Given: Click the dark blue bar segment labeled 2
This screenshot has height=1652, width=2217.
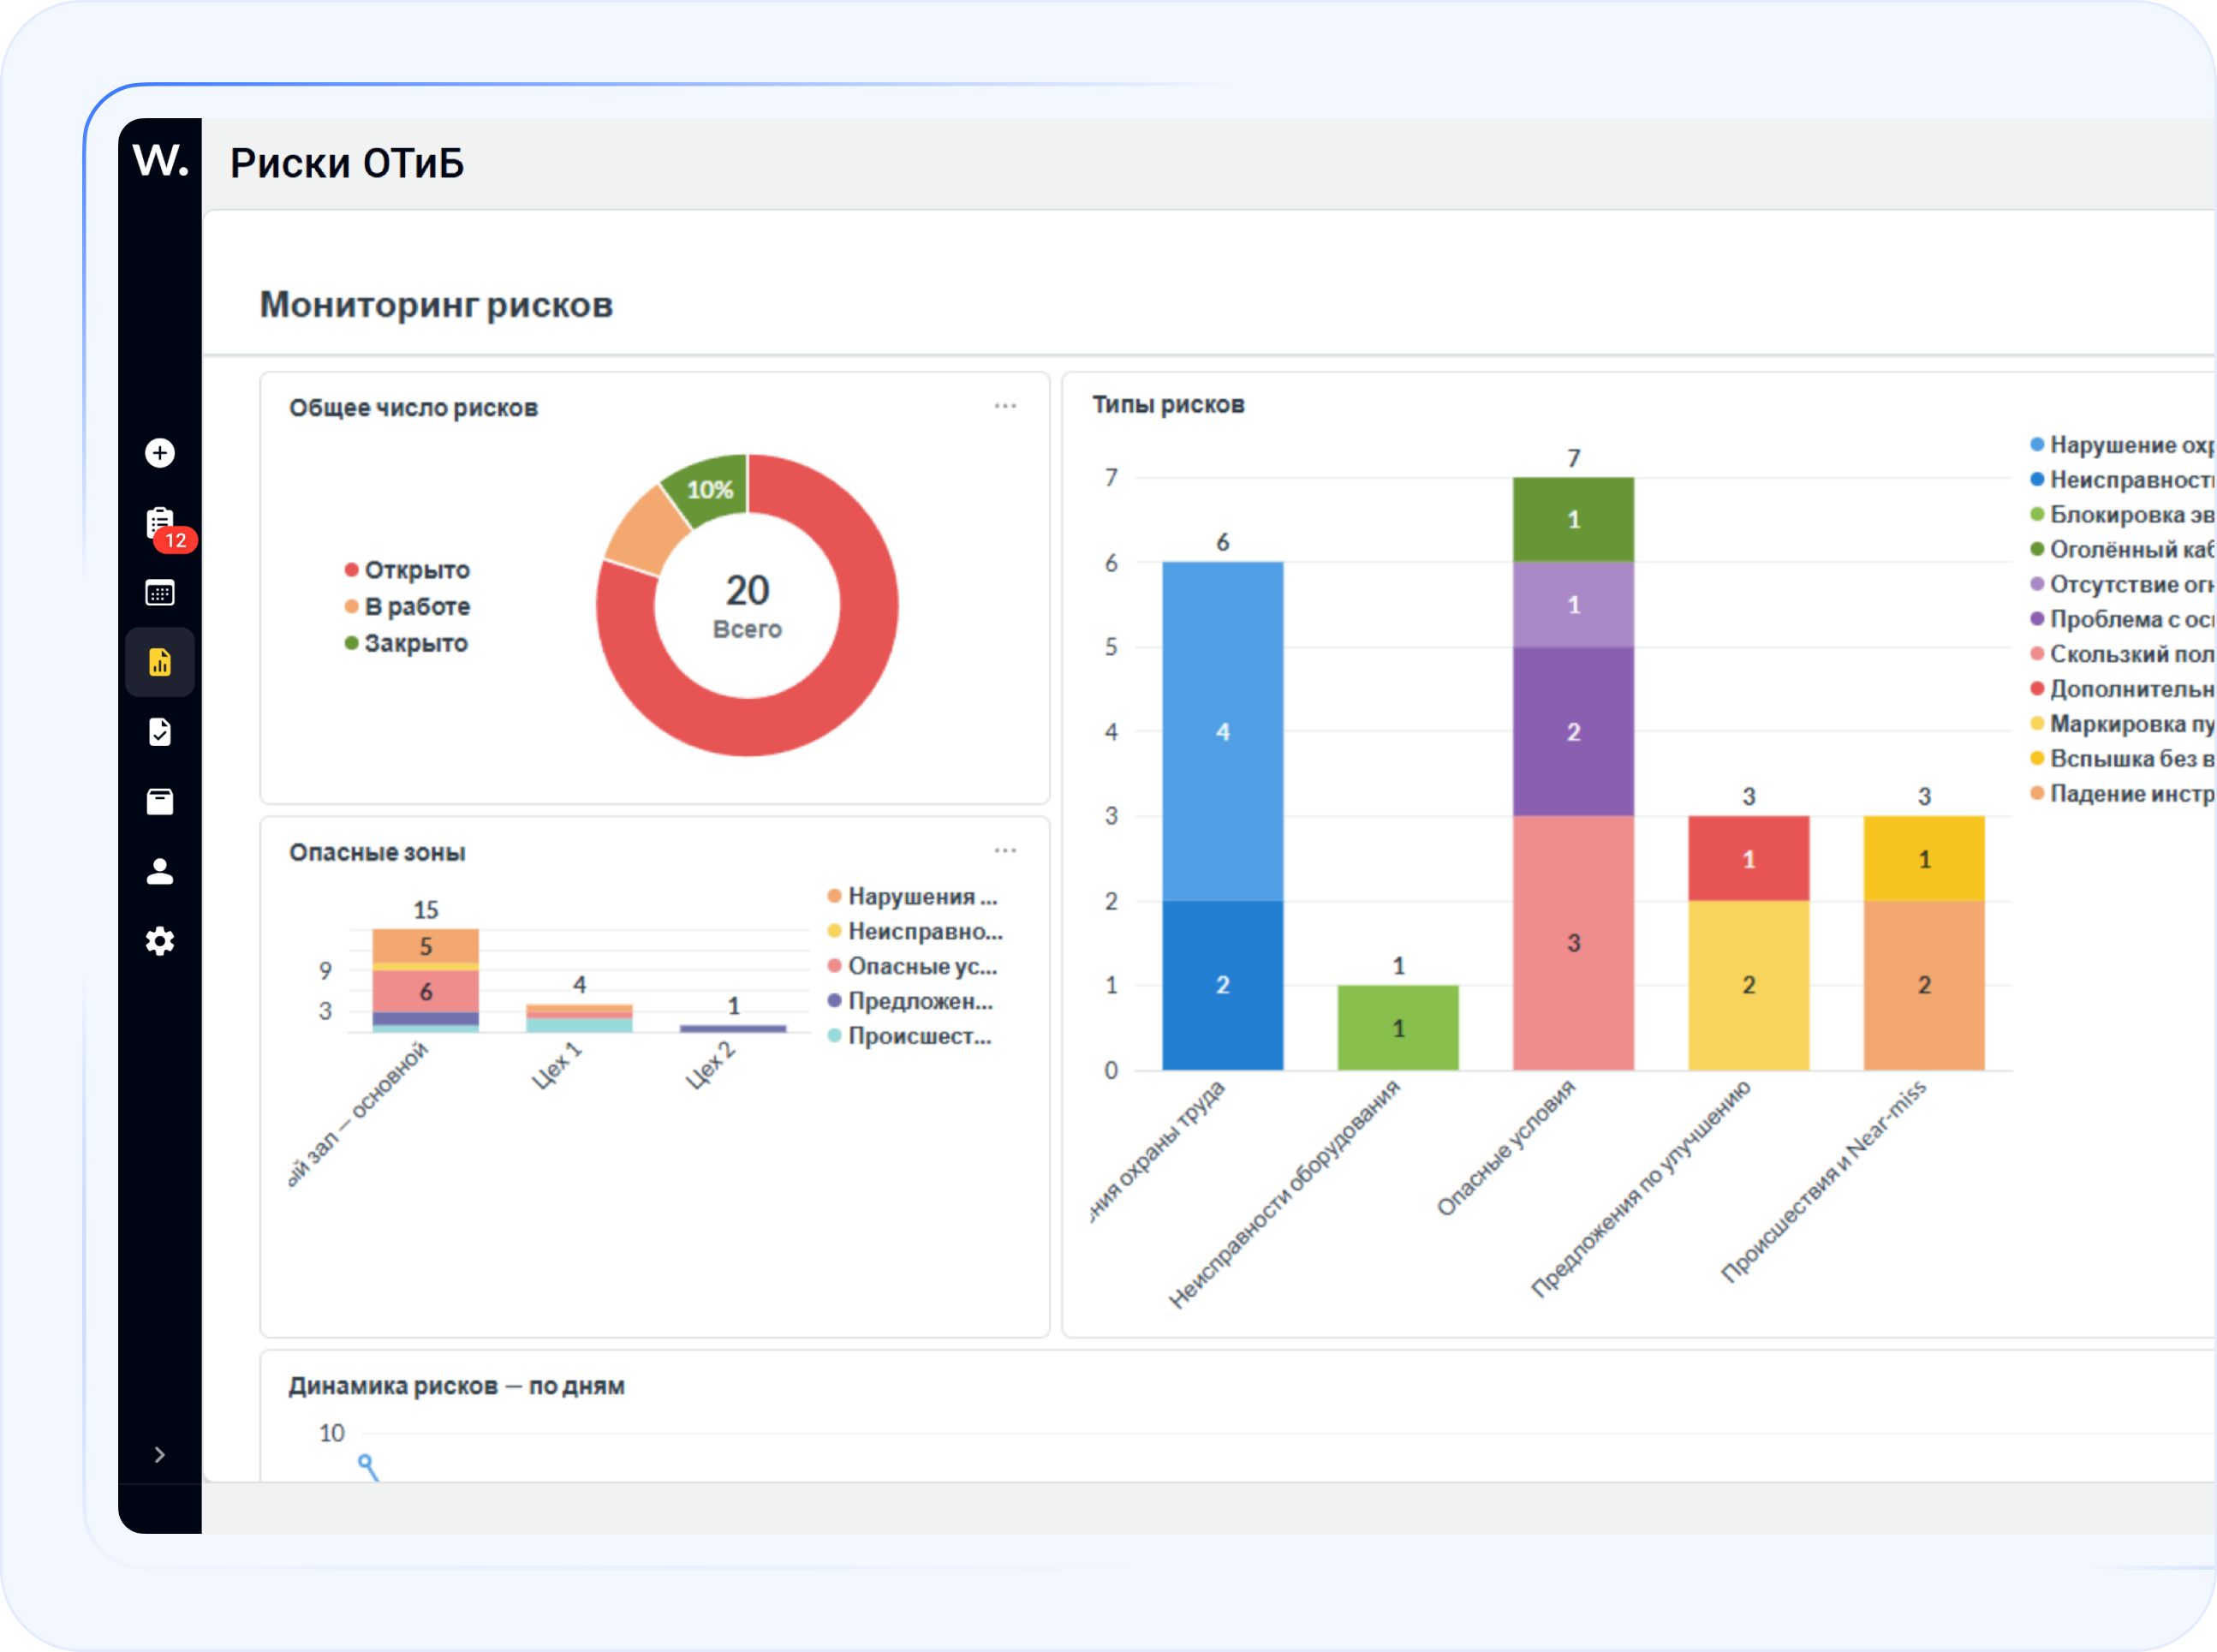Looking at the screenshot, I should coord(1222,985).
